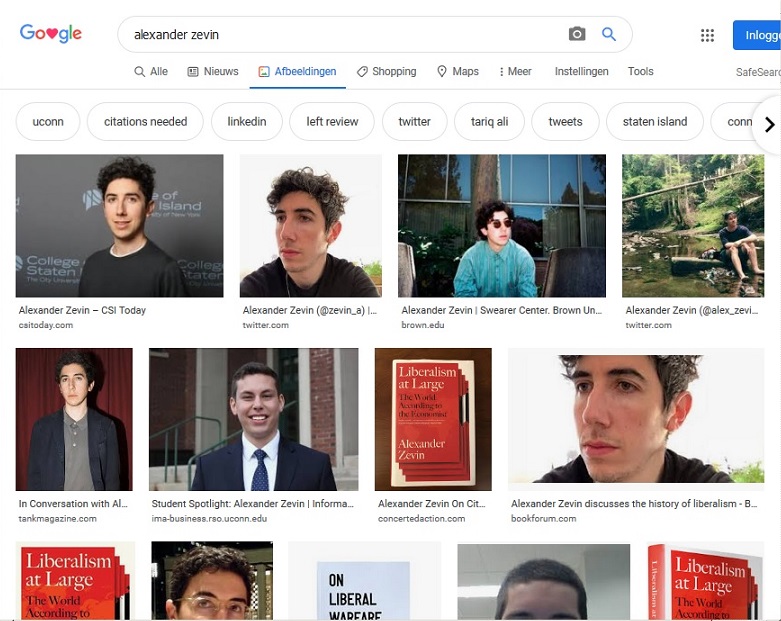
Task: Open the 'On Liberal Warfare' cover thumbnail
Action: click(x=364, y=581)
